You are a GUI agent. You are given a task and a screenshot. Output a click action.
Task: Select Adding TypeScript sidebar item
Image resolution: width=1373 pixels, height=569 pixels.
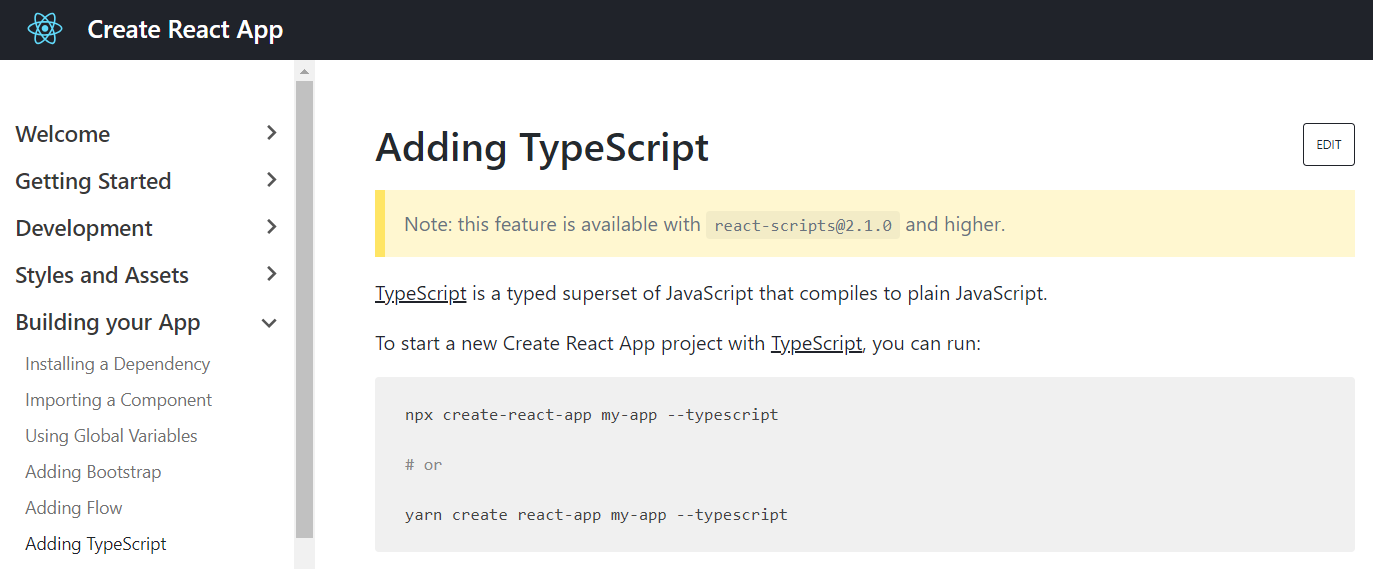(x=96, y=544)
